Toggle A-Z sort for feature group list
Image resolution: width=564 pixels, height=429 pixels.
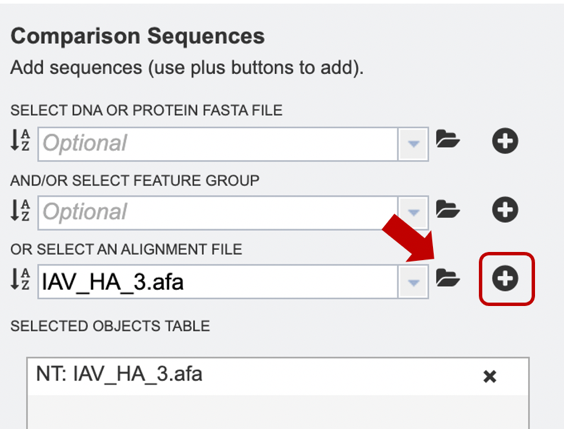tap(20, 210)
